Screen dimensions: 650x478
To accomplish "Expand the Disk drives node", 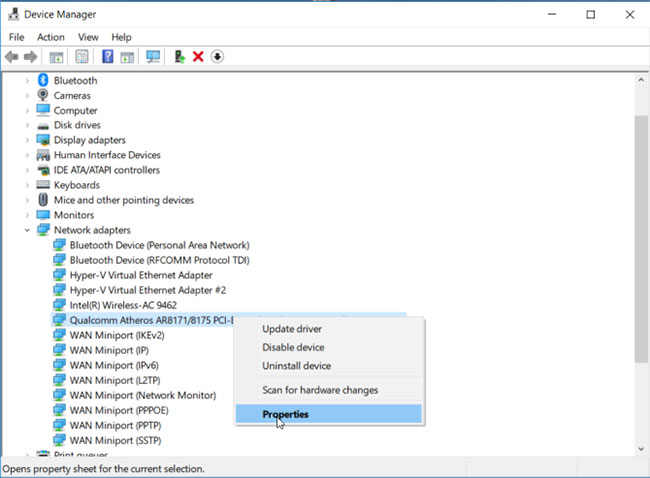I will click(27, 125).
